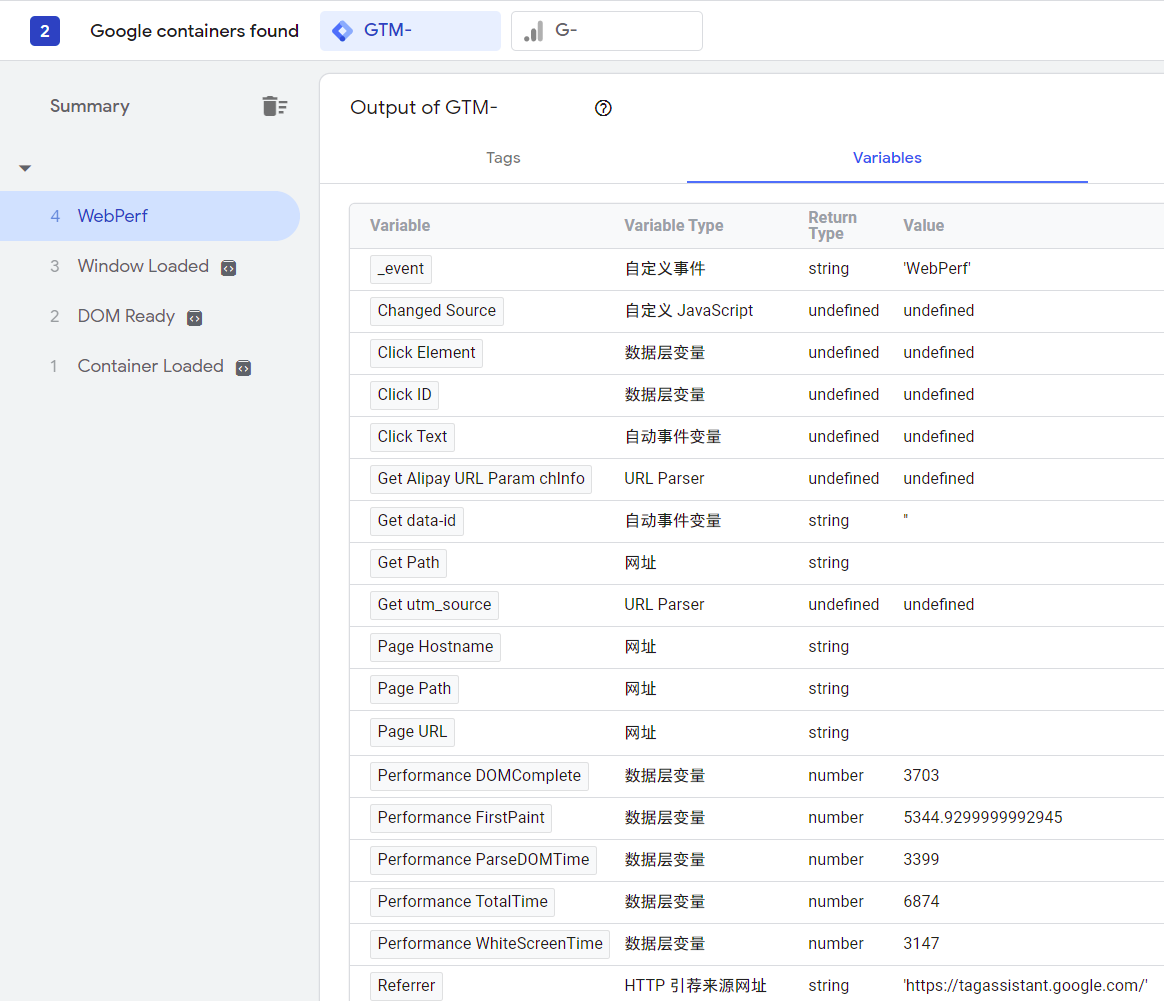Open the Changed Source variable chip
This screenshot has height=1001, width=1164.
436,311
